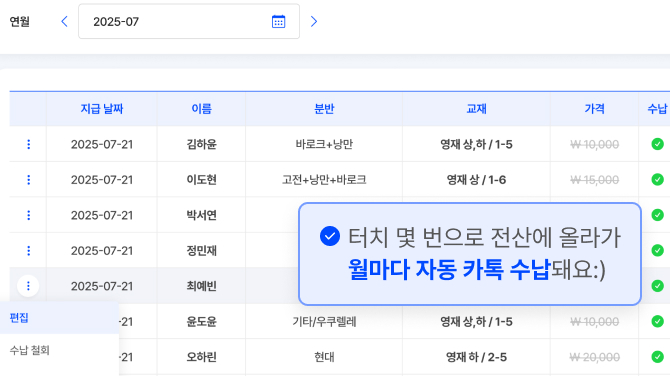Select 편집 in the context menu
The height and width of the screenshot is (376, 670).
tap(59, 318)
